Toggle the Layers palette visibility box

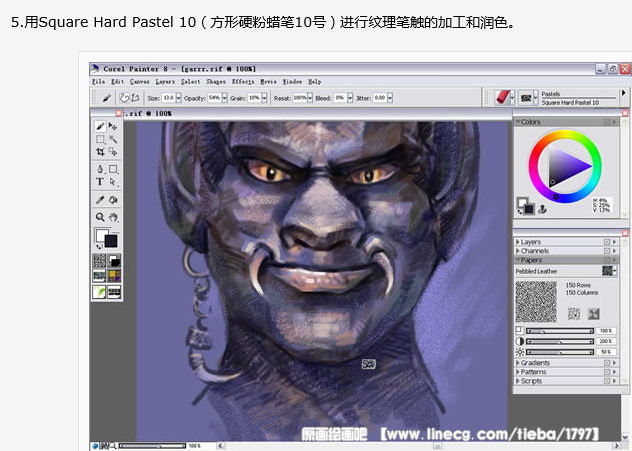tap(607, 242)
